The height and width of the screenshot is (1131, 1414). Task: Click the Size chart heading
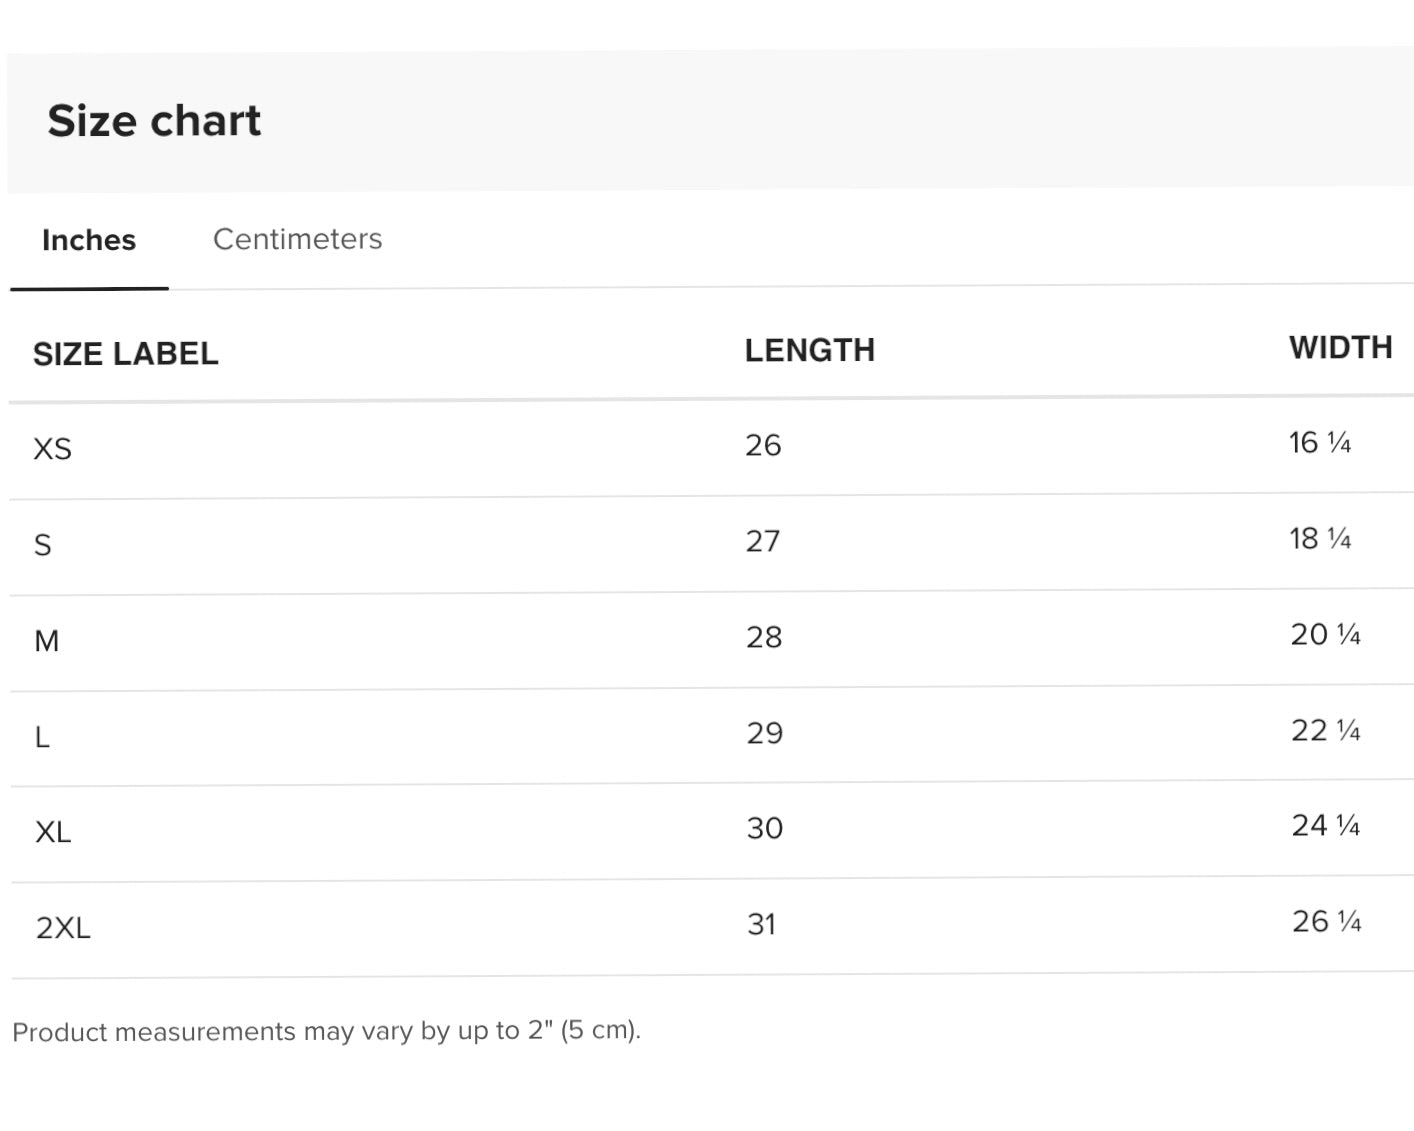[x=154, y=121]
